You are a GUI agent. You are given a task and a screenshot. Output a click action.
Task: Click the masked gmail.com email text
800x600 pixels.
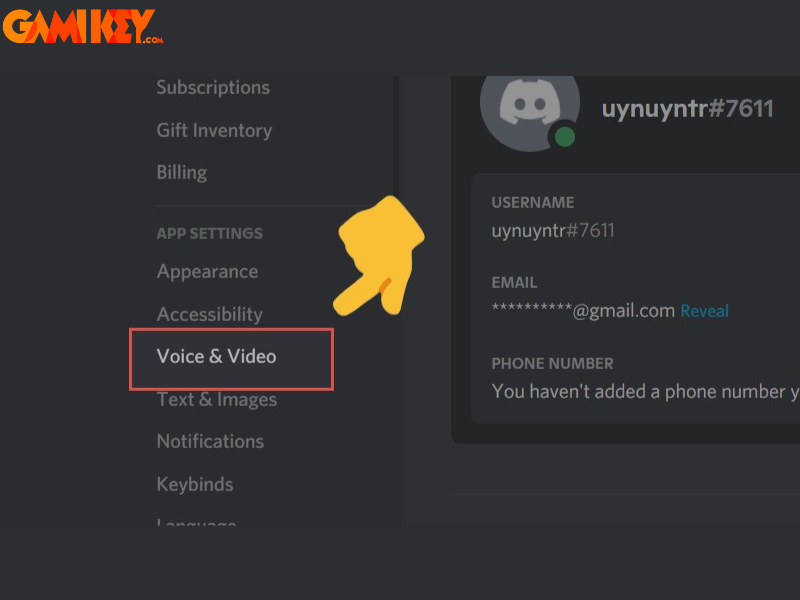tap(583, 310)
